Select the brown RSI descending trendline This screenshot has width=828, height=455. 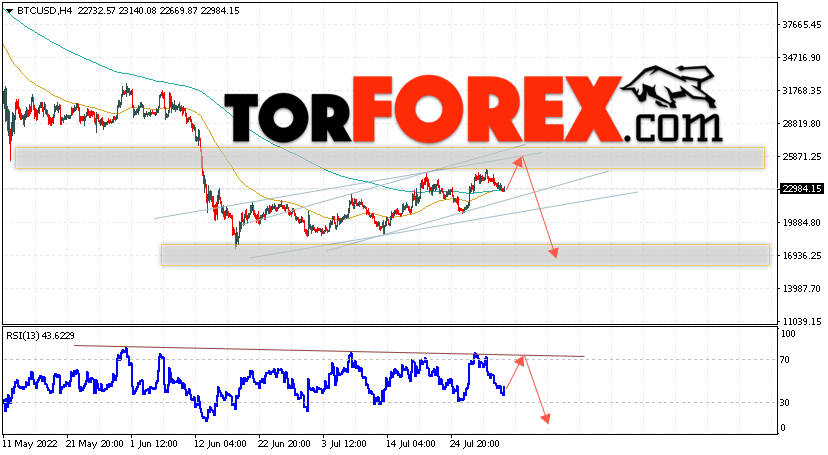click(329, 351)
